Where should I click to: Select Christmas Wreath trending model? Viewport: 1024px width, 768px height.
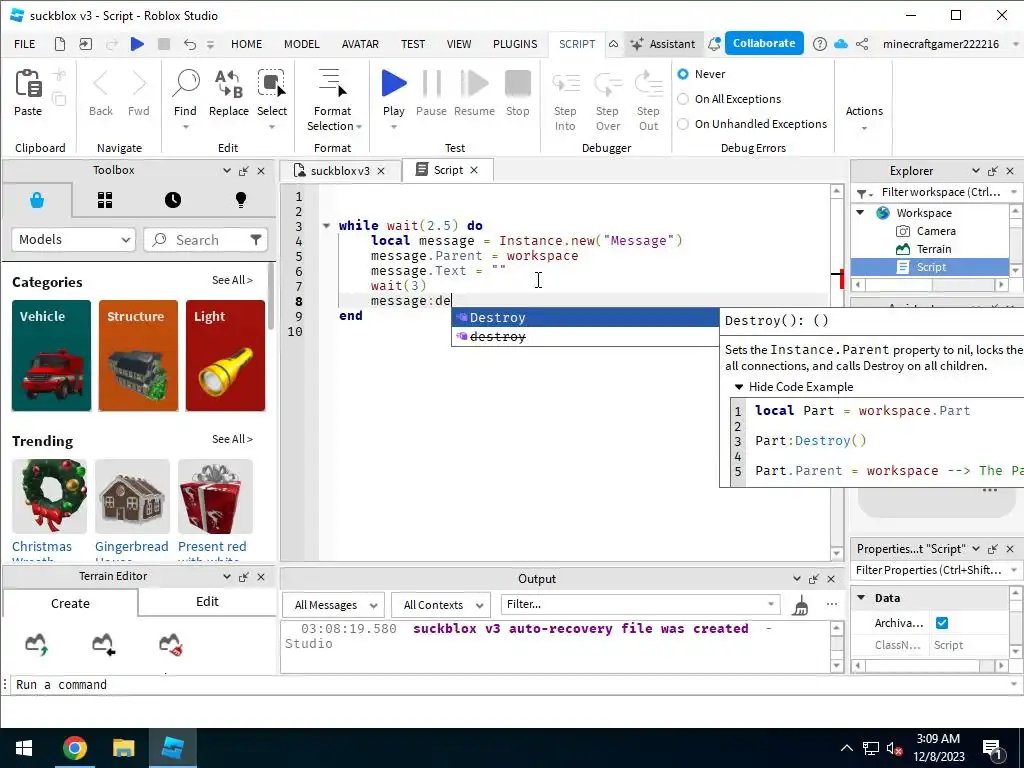pyautogui.click(x=49, y=495)
